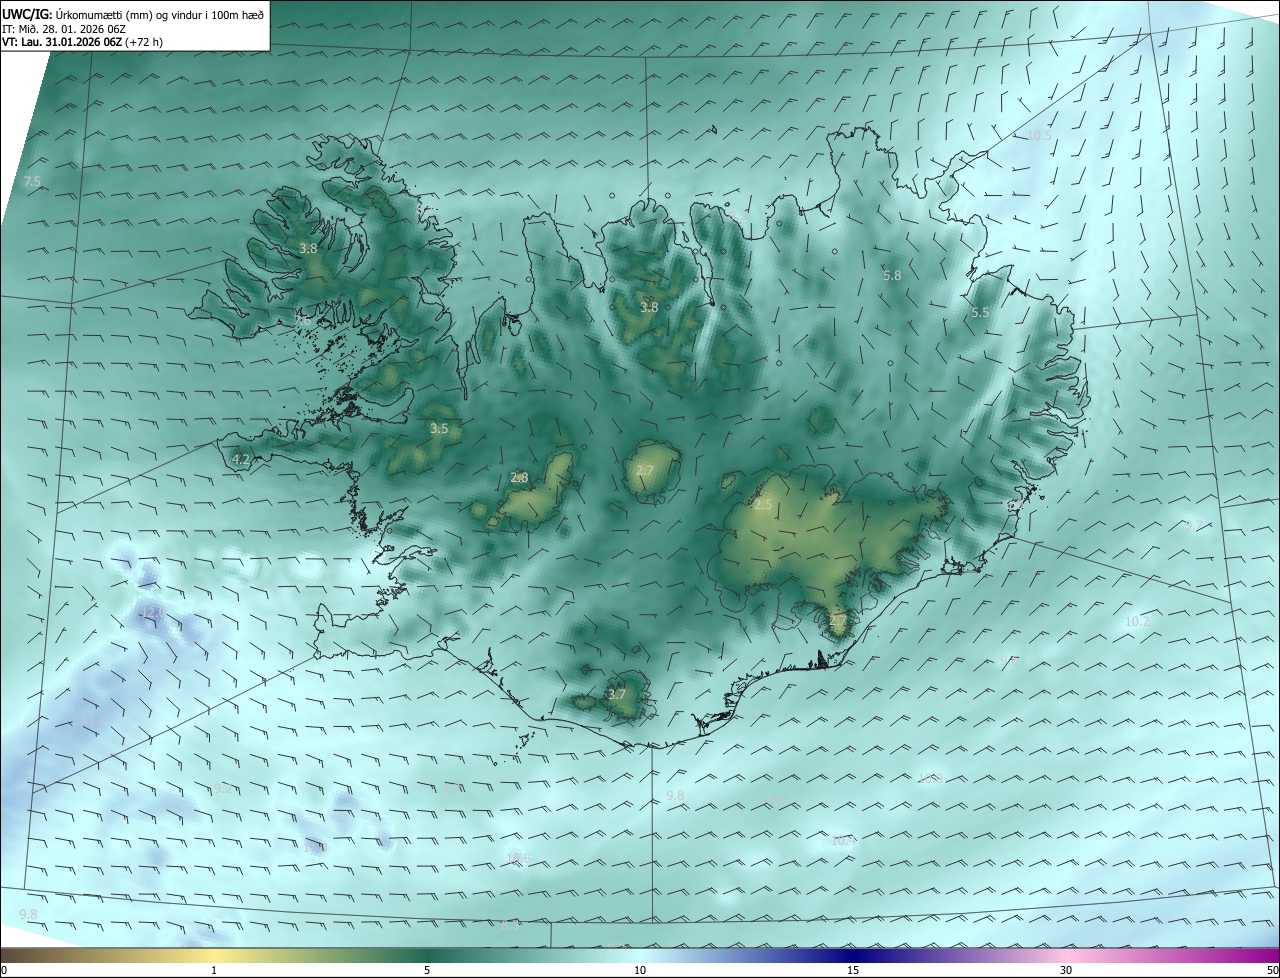This screenshot has height=978, width=1280.
Task: Click the 11.2 value label on the map
Action: [x=95, y=720]
